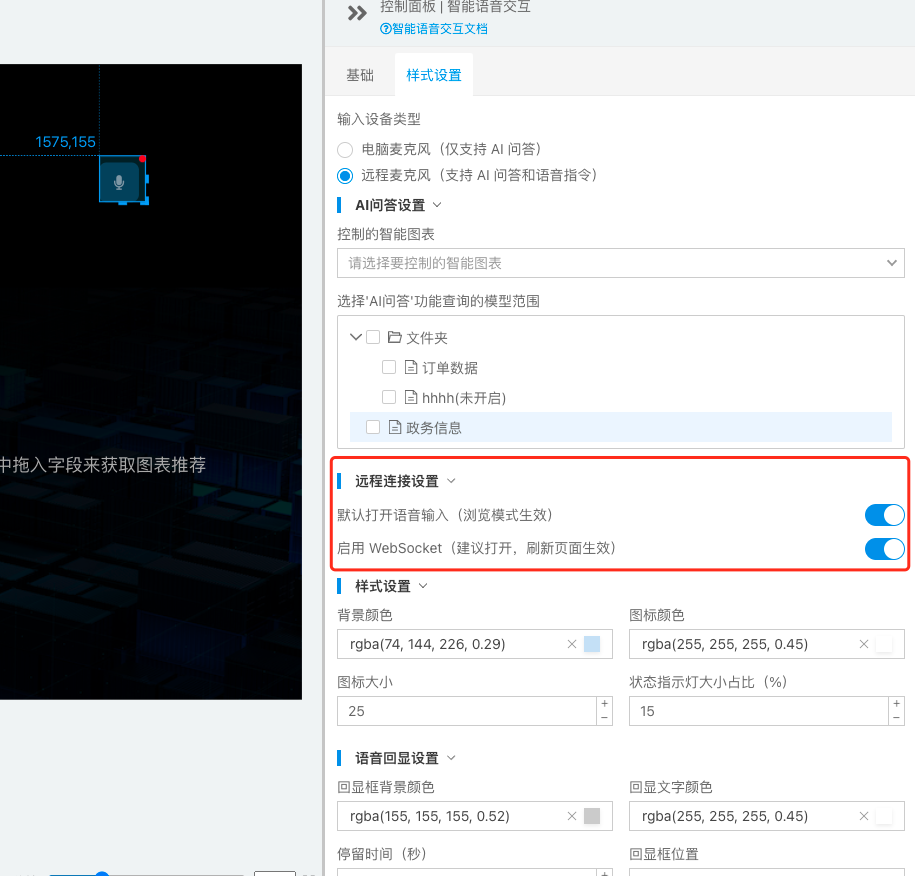Collapse the 文件夹 tree node

[355, 337]
